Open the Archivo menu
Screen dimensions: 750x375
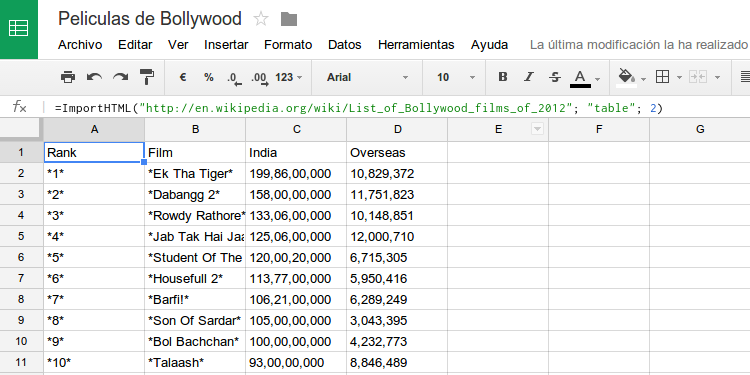(80, 45)
